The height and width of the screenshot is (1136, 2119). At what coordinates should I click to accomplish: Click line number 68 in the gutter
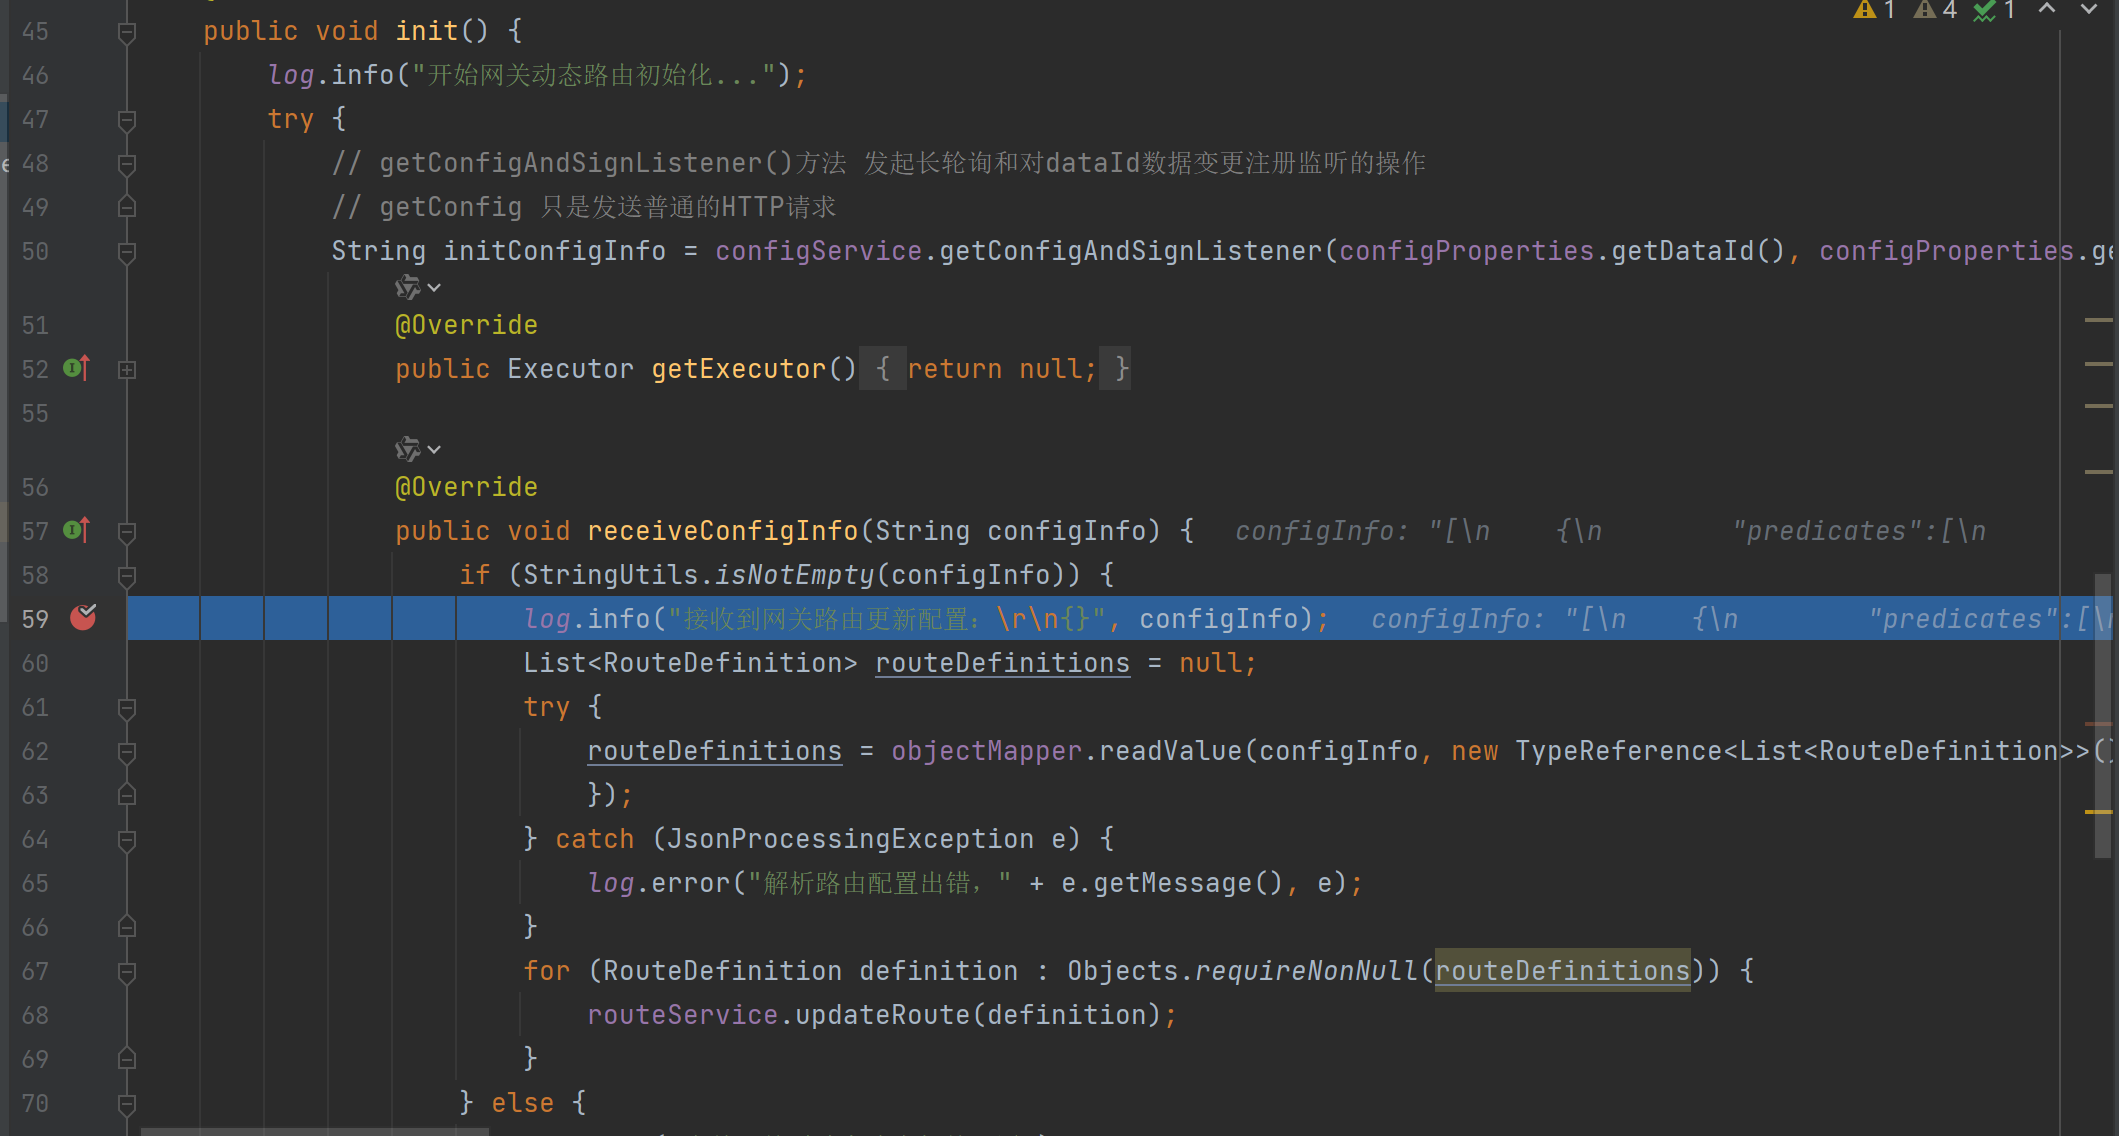click(35, 1015)
